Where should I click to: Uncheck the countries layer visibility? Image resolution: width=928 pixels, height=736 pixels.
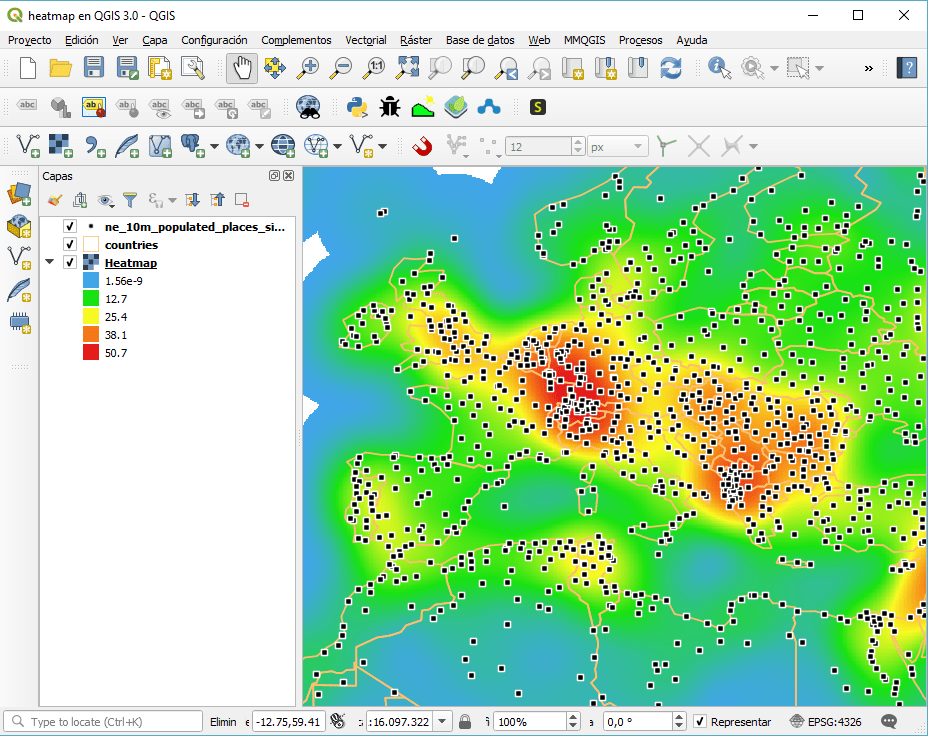(x=69, y=244)
